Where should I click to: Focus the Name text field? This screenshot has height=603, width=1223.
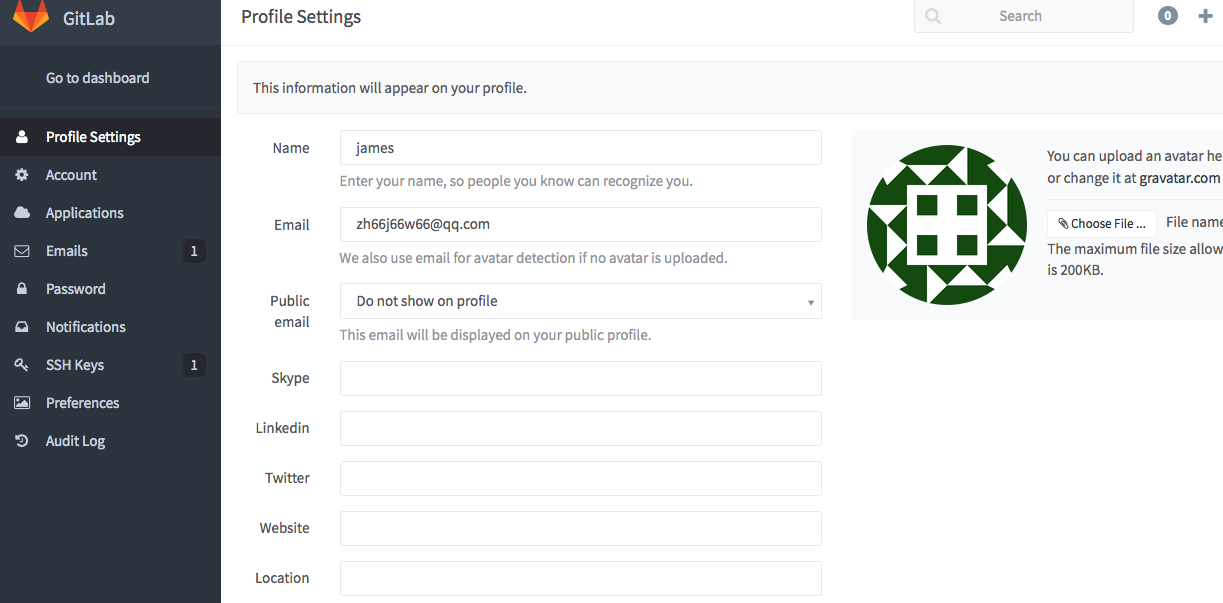[580, 148]
